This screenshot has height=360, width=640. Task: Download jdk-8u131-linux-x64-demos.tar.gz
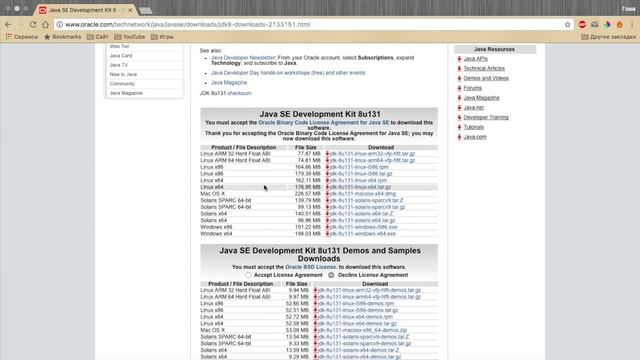click(x=357, y=324)
